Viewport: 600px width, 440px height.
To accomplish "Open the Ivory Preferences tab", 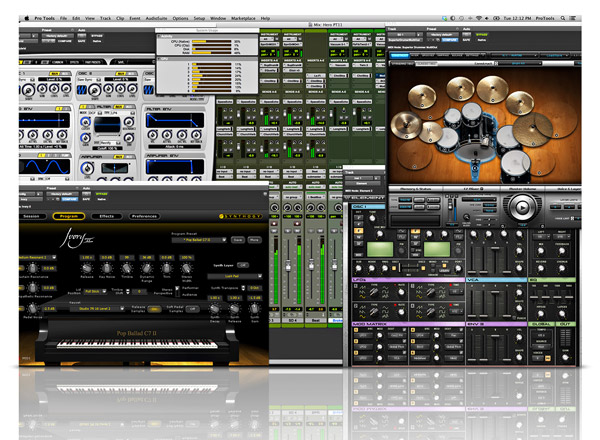I will [x=144, y=216].
